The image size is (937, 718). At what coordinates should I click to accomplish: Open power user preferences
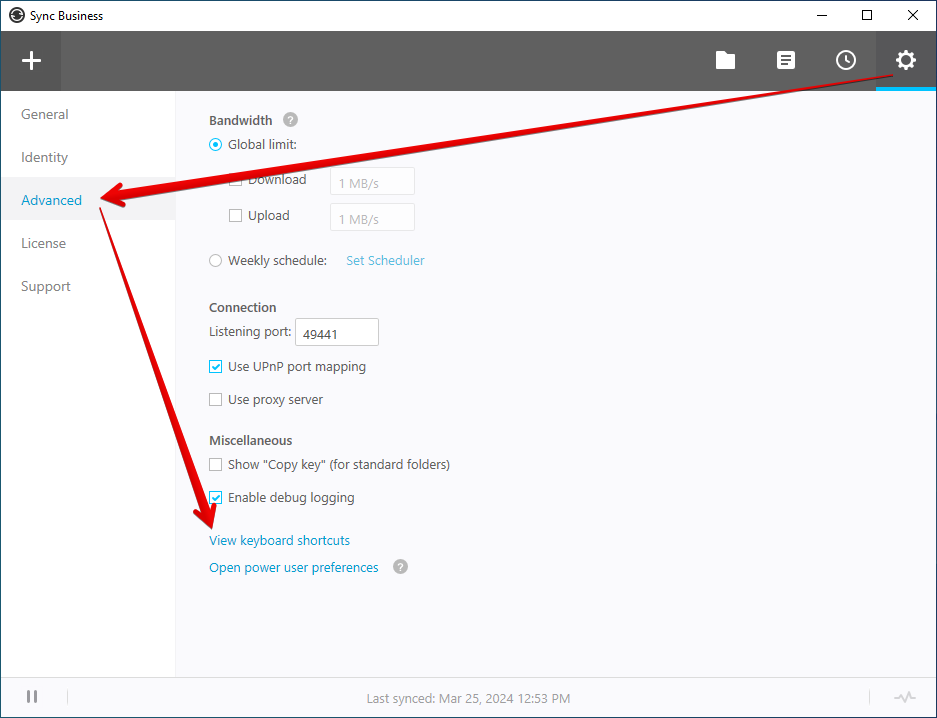[293, 567]
